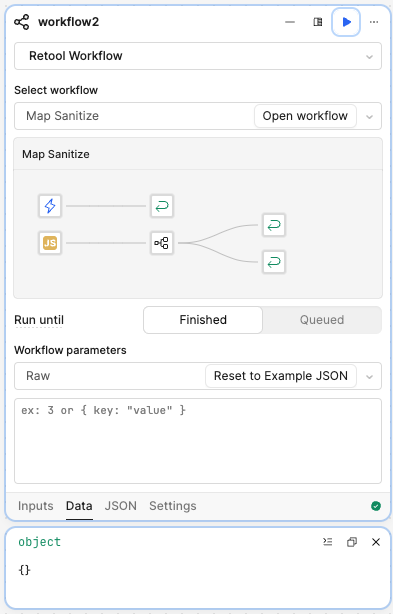Set Run until to Queued
This screenshot has width=393, height=614.
point(322,320)
